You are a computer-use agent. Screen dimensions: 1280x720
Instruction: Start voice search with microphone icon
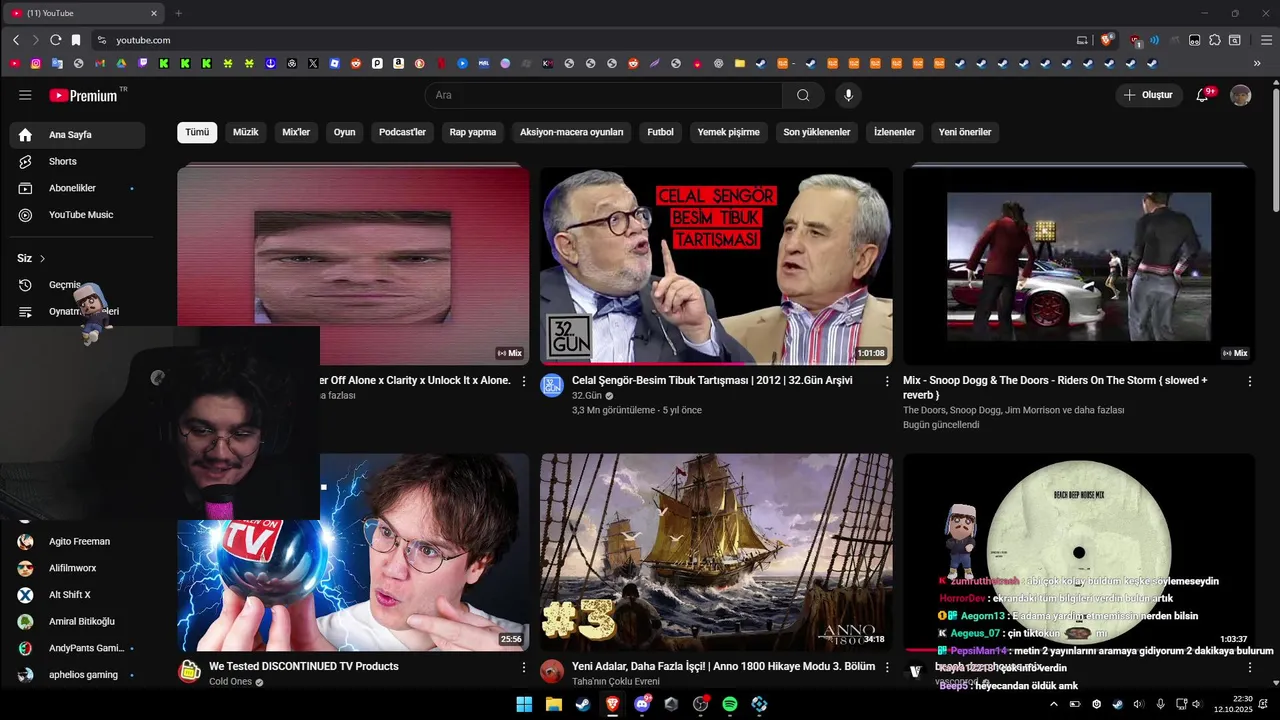848,95
